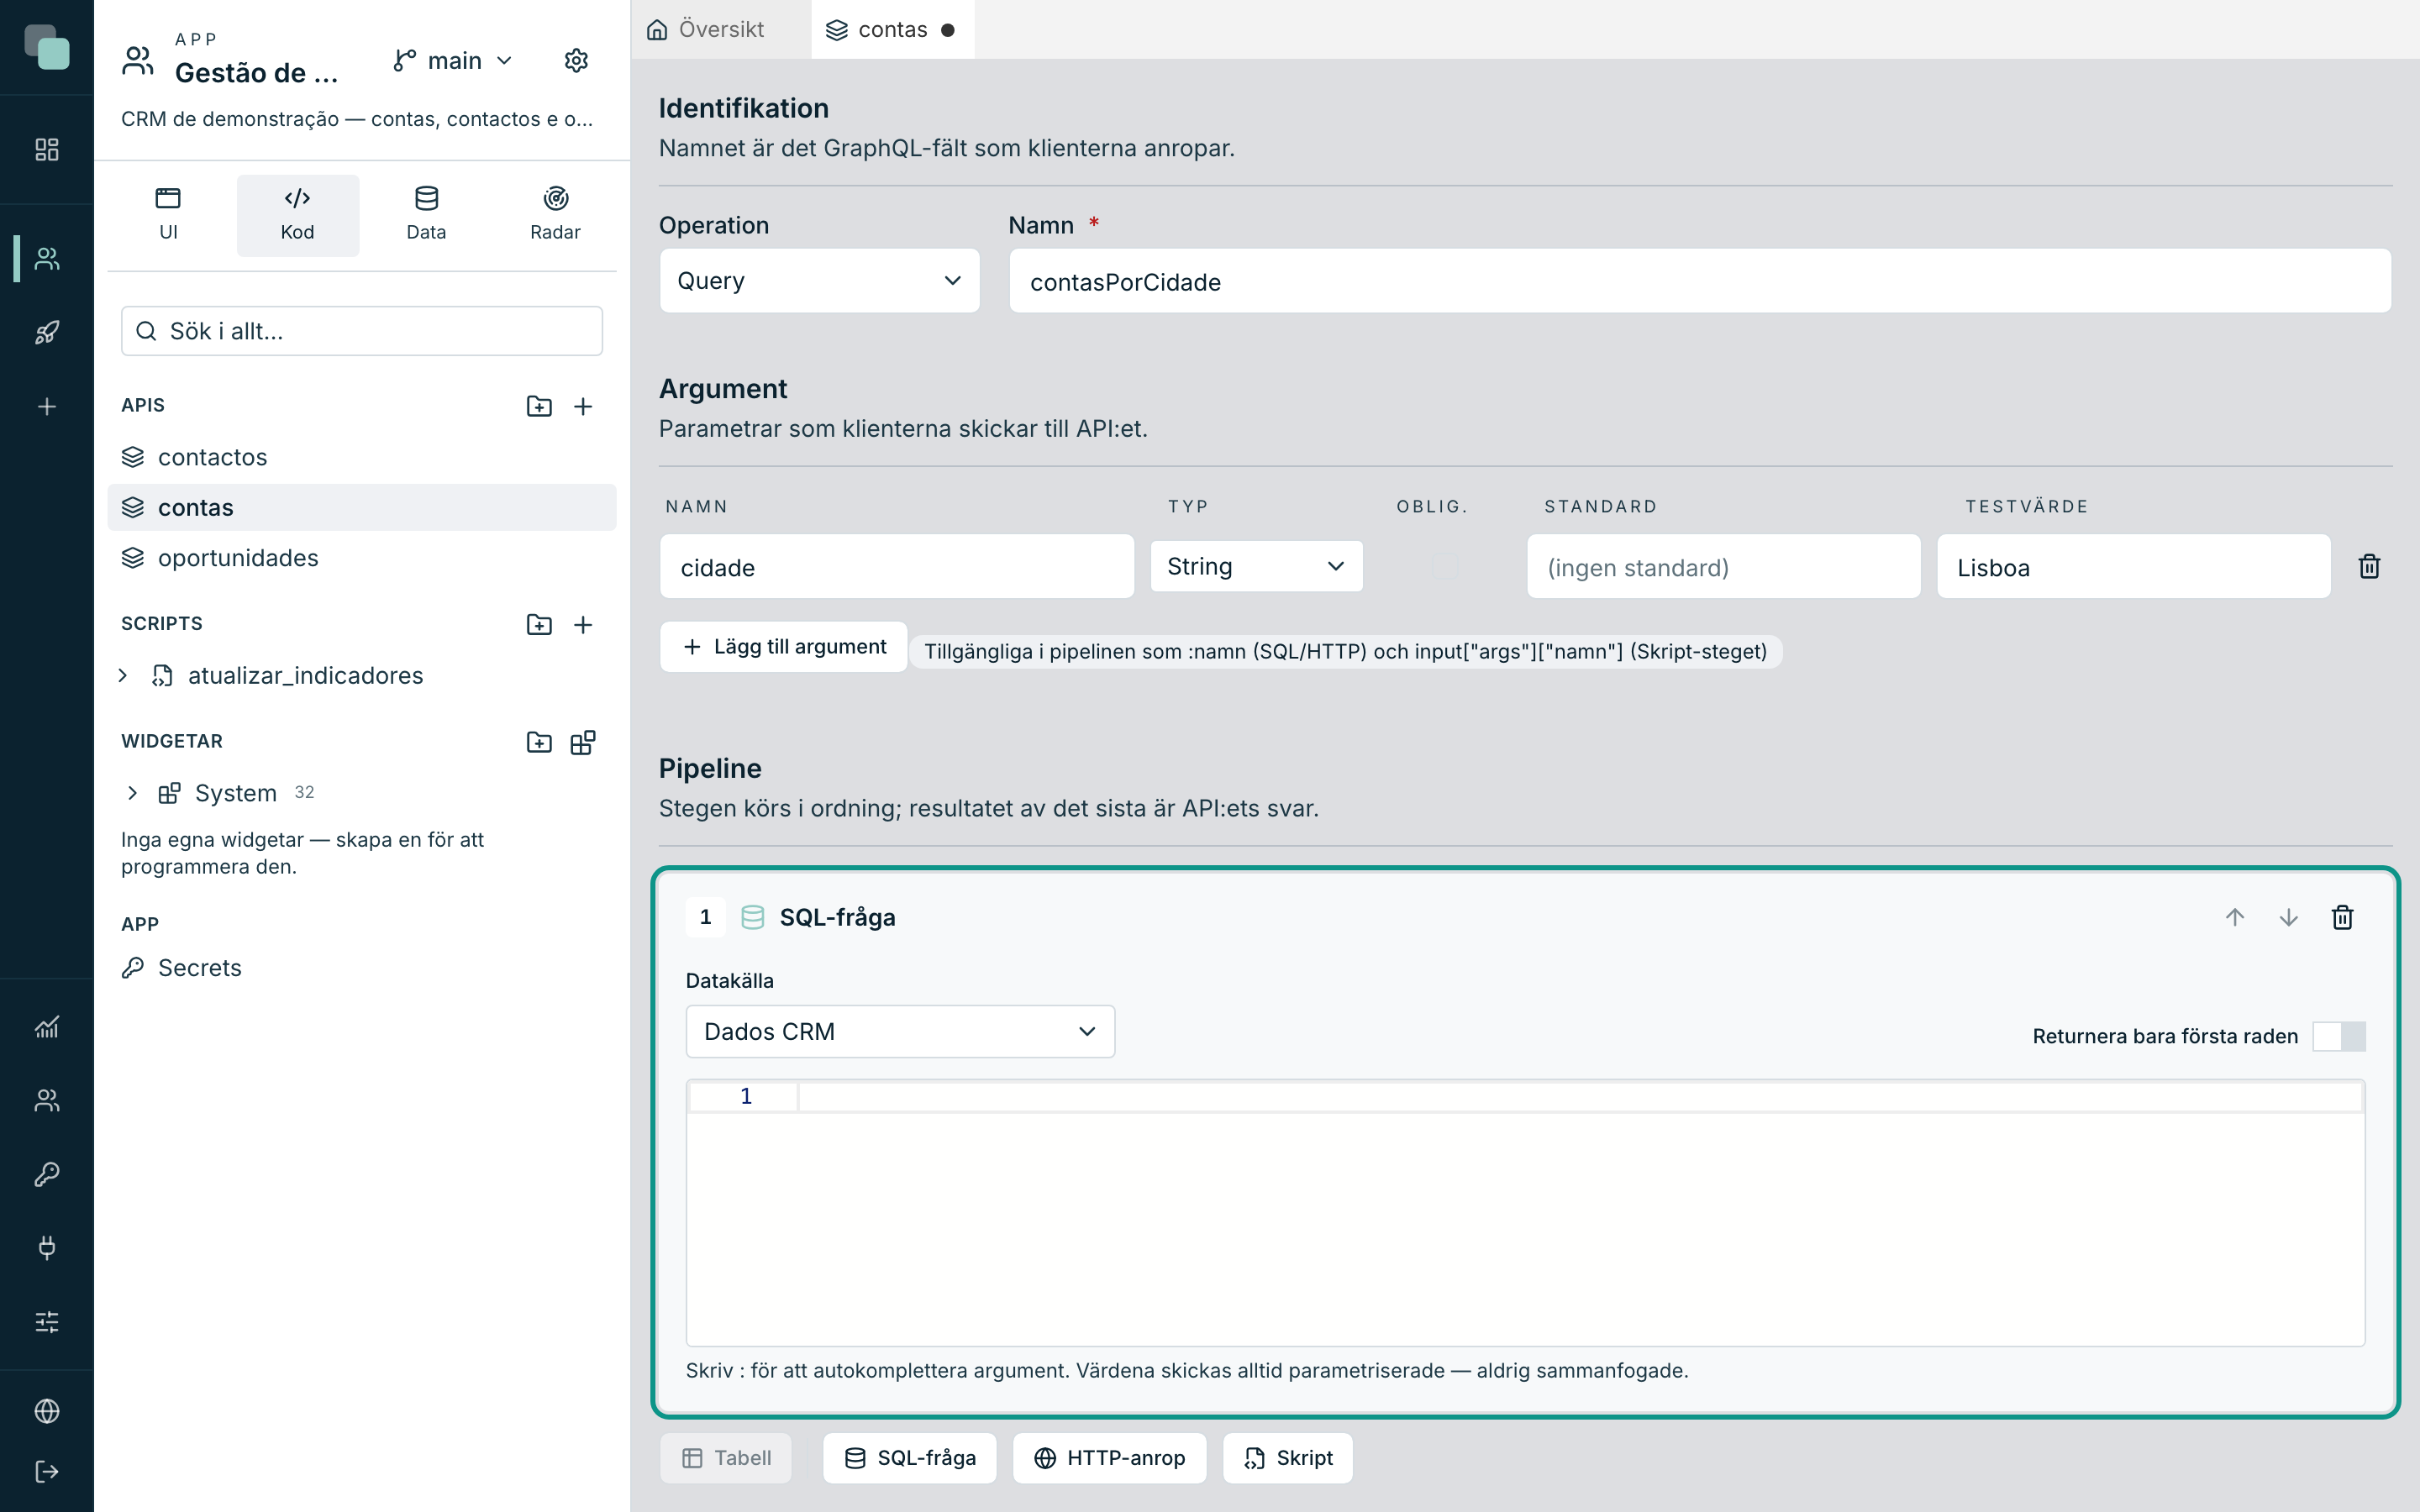
Task: Click the step number 1 badge
Action: [706, 918]
